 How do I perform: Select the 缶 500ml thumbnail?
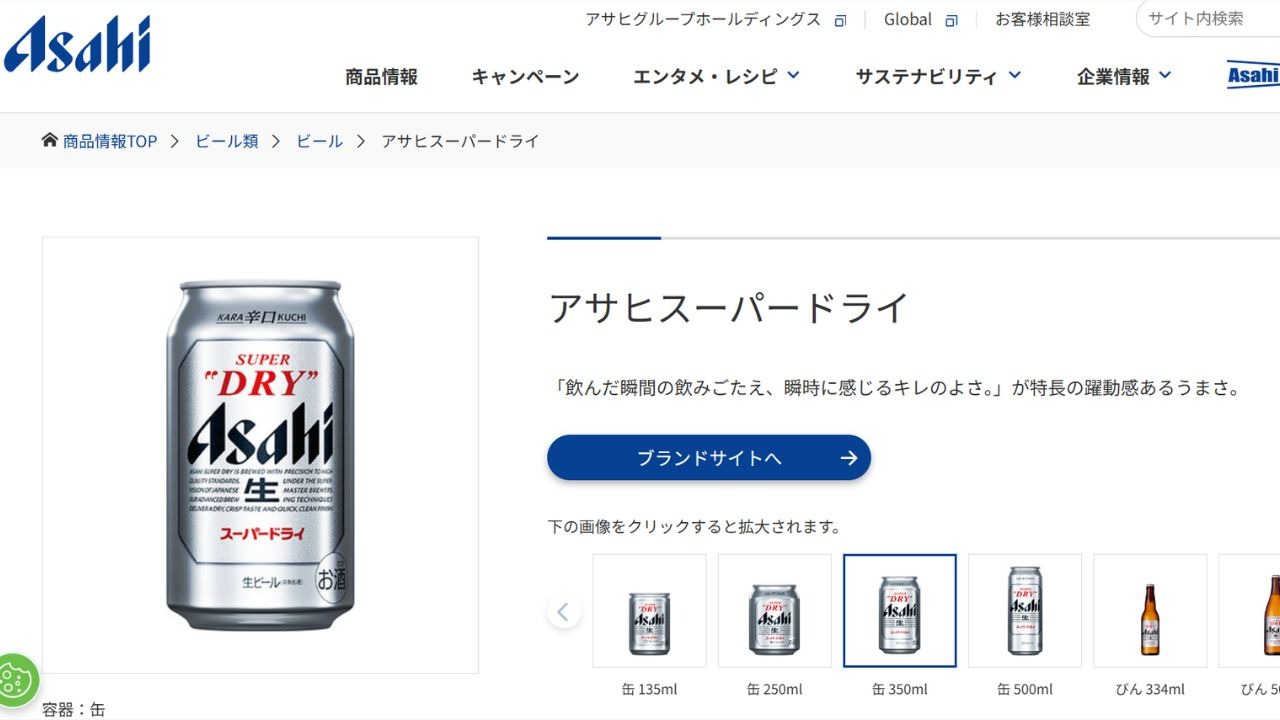(x=1024, y=611)
